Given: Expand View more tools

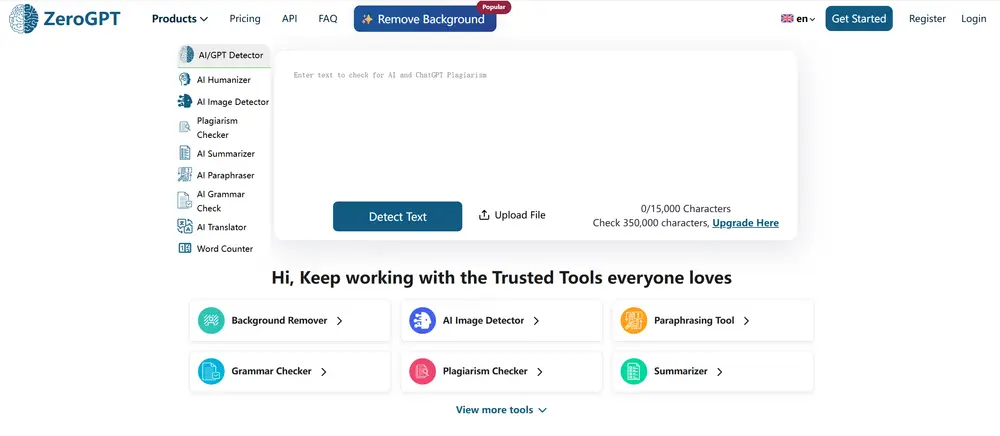Looking at the screenshot, I should point(501,410).
